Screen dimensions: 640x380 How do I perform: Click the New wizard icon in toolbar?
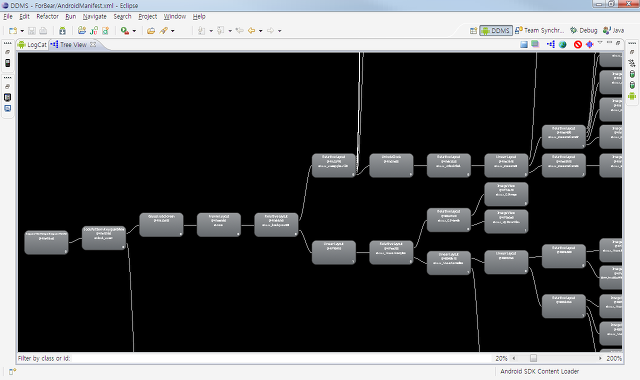[x=13, y=31]
